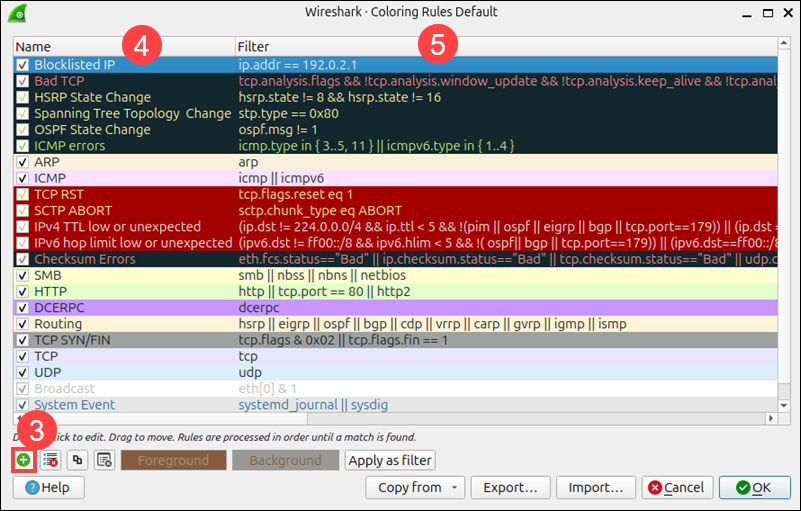The height and width of the screenshot is (511, 801).
Task: Toggle the SMB rule checkbox
Action: [22, 275]
